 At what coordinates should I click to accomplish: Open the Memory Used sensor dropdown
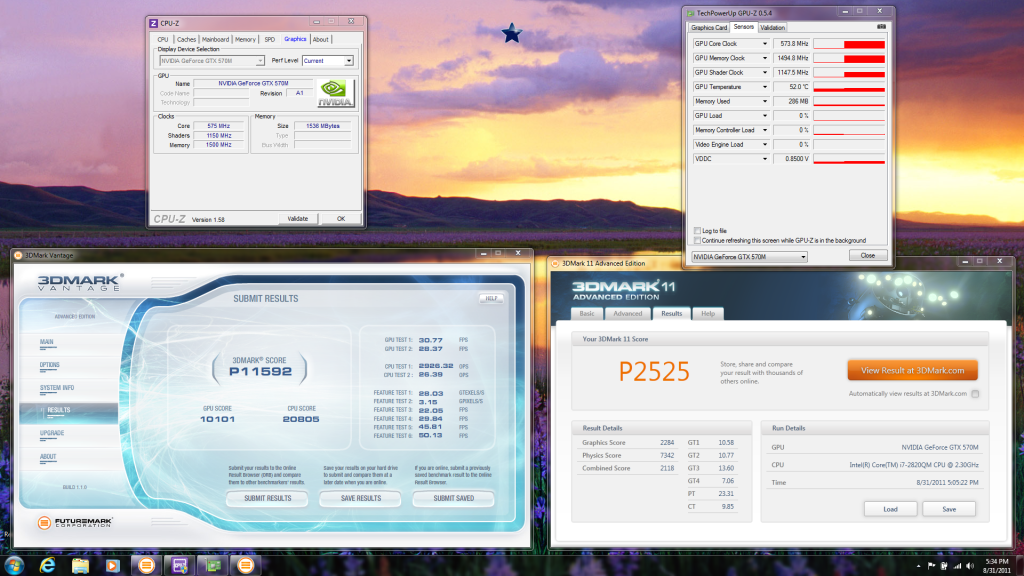click(x=765, y=101)
